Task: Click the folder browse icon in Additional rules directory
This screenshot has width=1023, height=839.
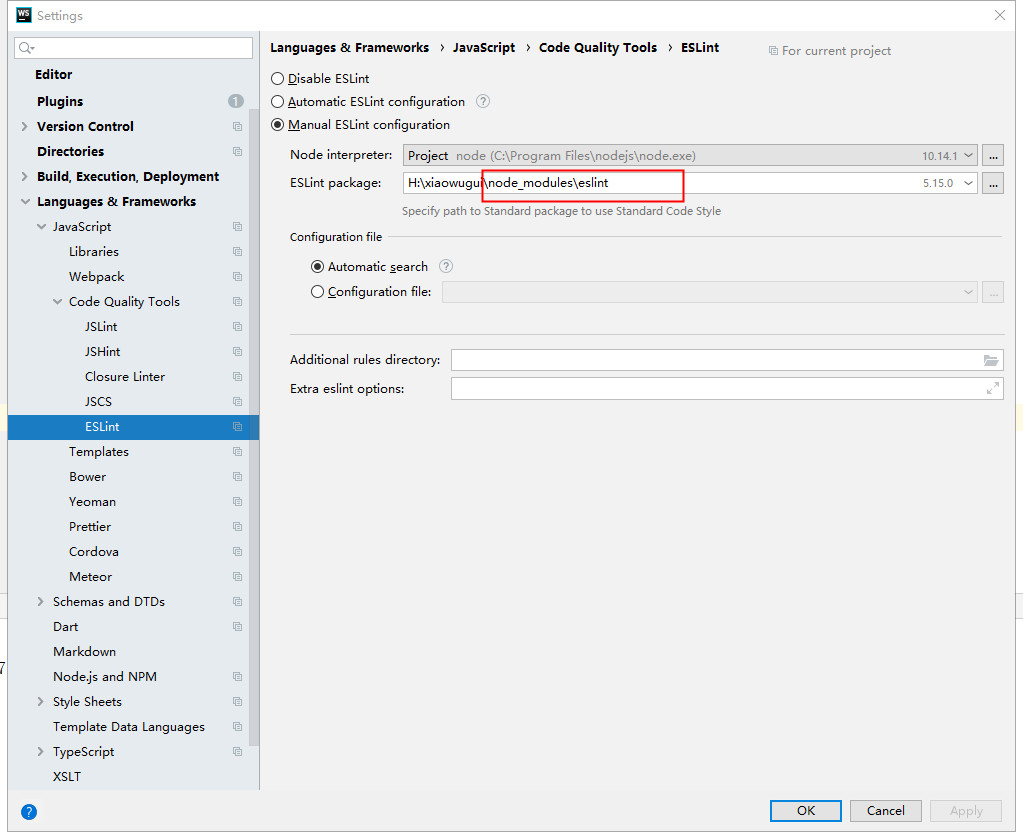Action: coord(991,360)
